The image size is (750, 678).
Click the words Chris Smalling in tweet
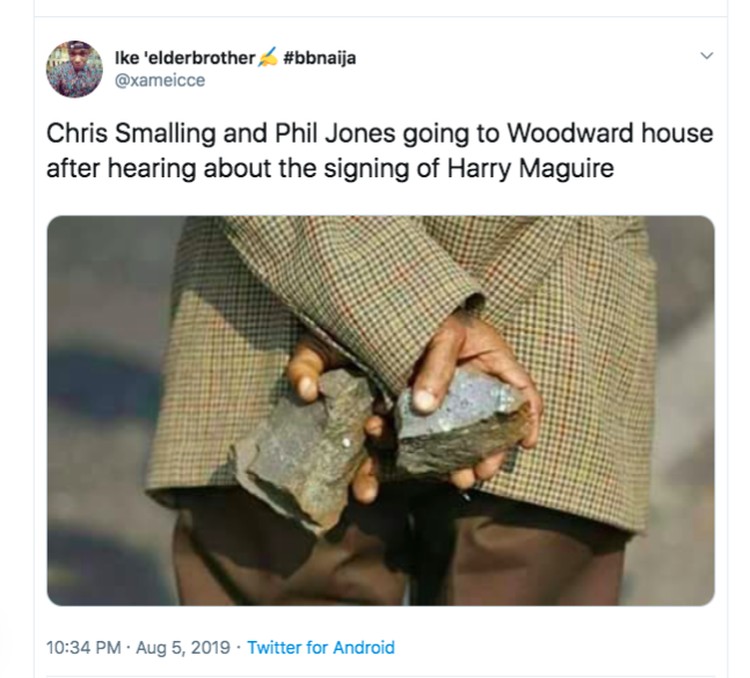(x=125, y=133)
